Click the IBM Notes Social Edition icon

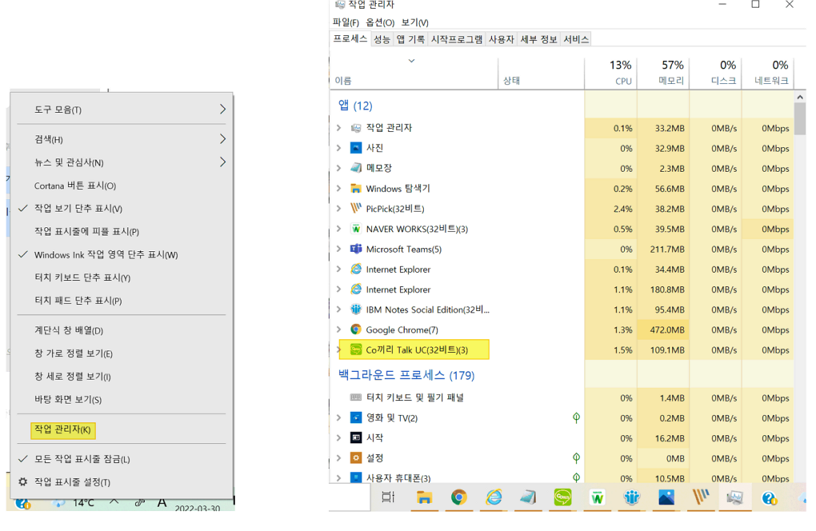(x=356, y=309)
